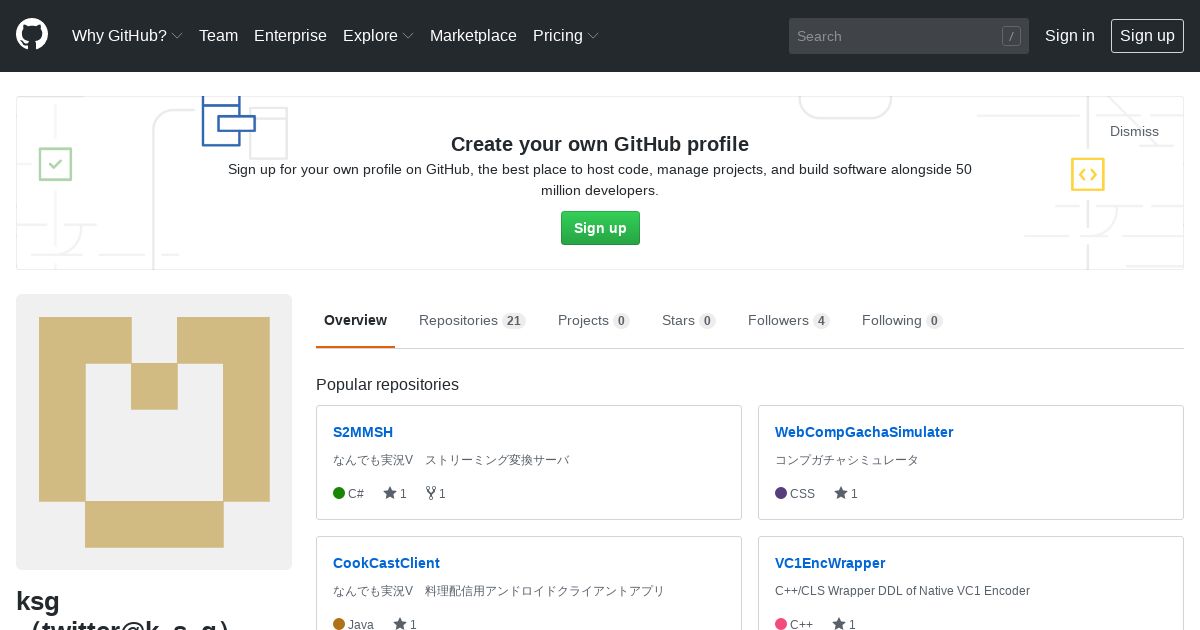Expand the Pricing dropdown menu
The height and width of the screenshot is (630, 1200).
[566, 35]
